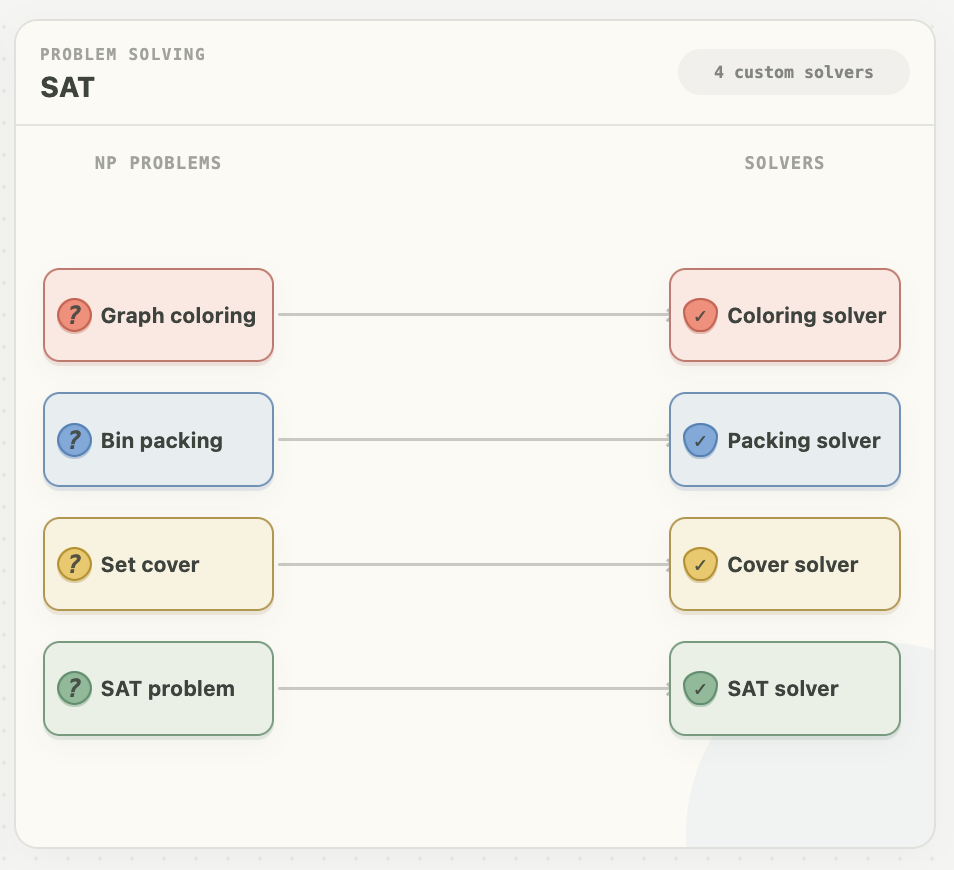Choose the SAT problem card
Image resolution: width=954 pixels, height=870 pixels.
159,688
